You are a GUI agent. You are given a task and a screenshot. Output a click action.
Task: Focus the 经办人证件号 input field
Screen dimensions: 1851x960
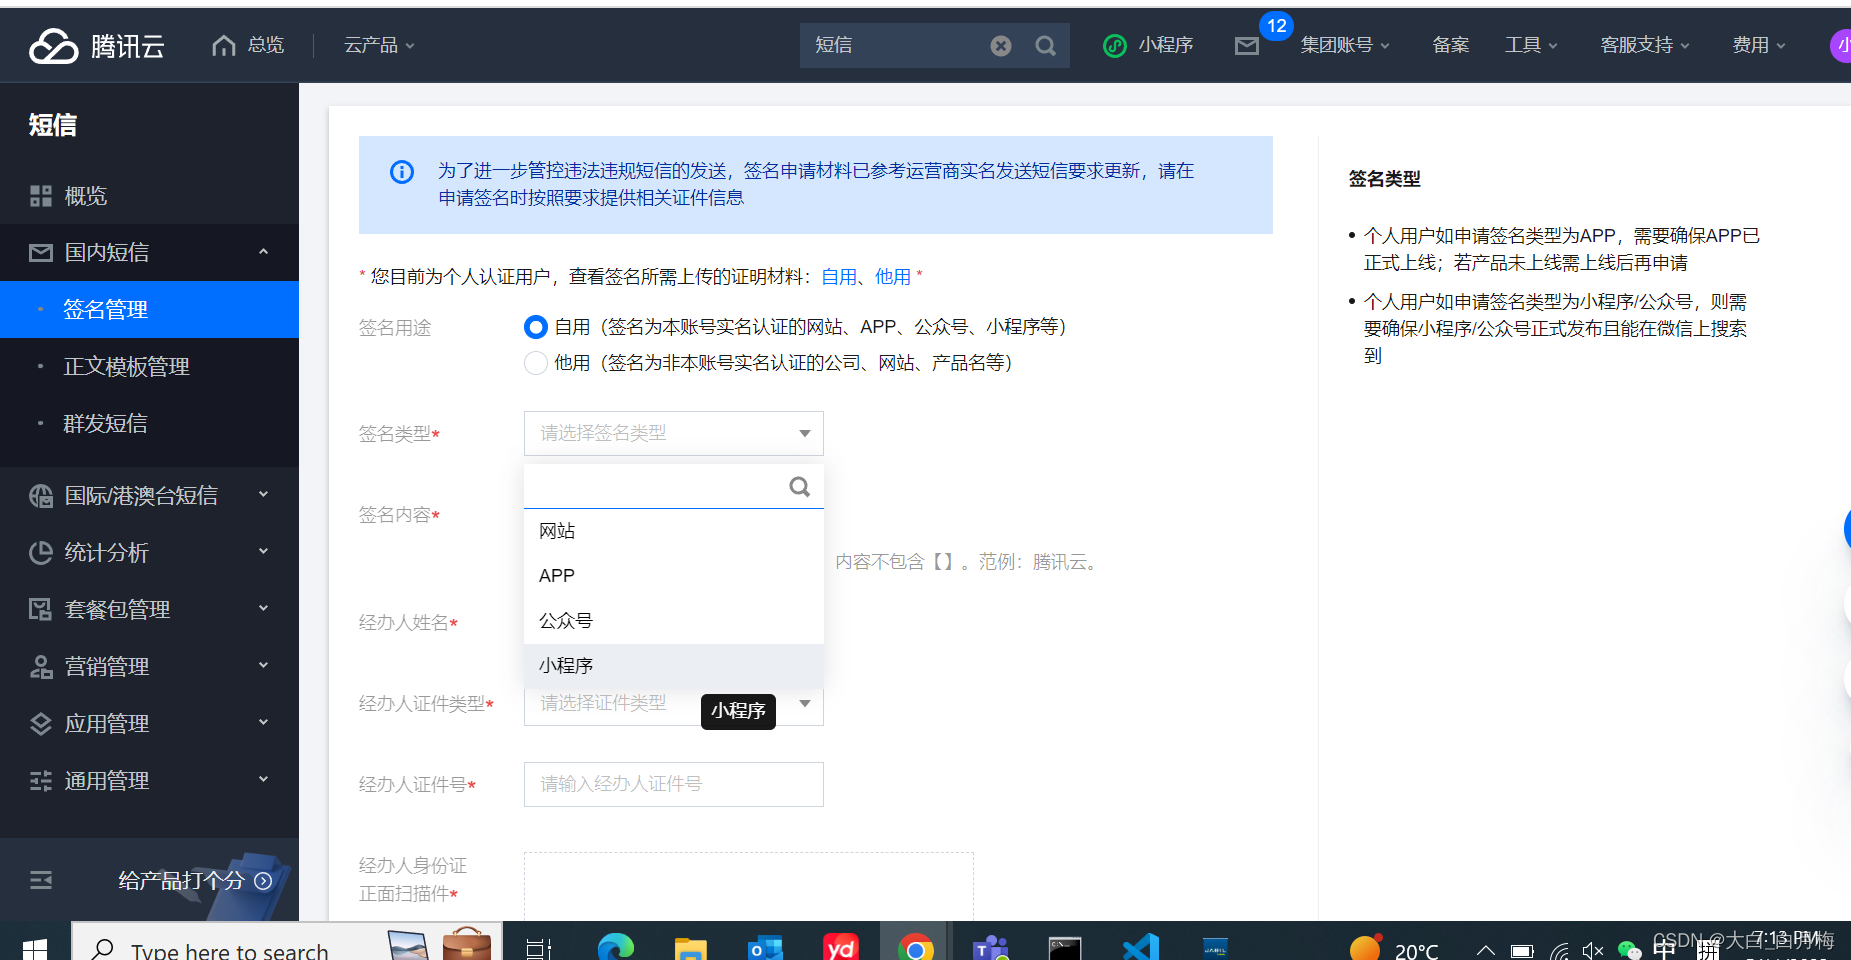coord(673,784)
